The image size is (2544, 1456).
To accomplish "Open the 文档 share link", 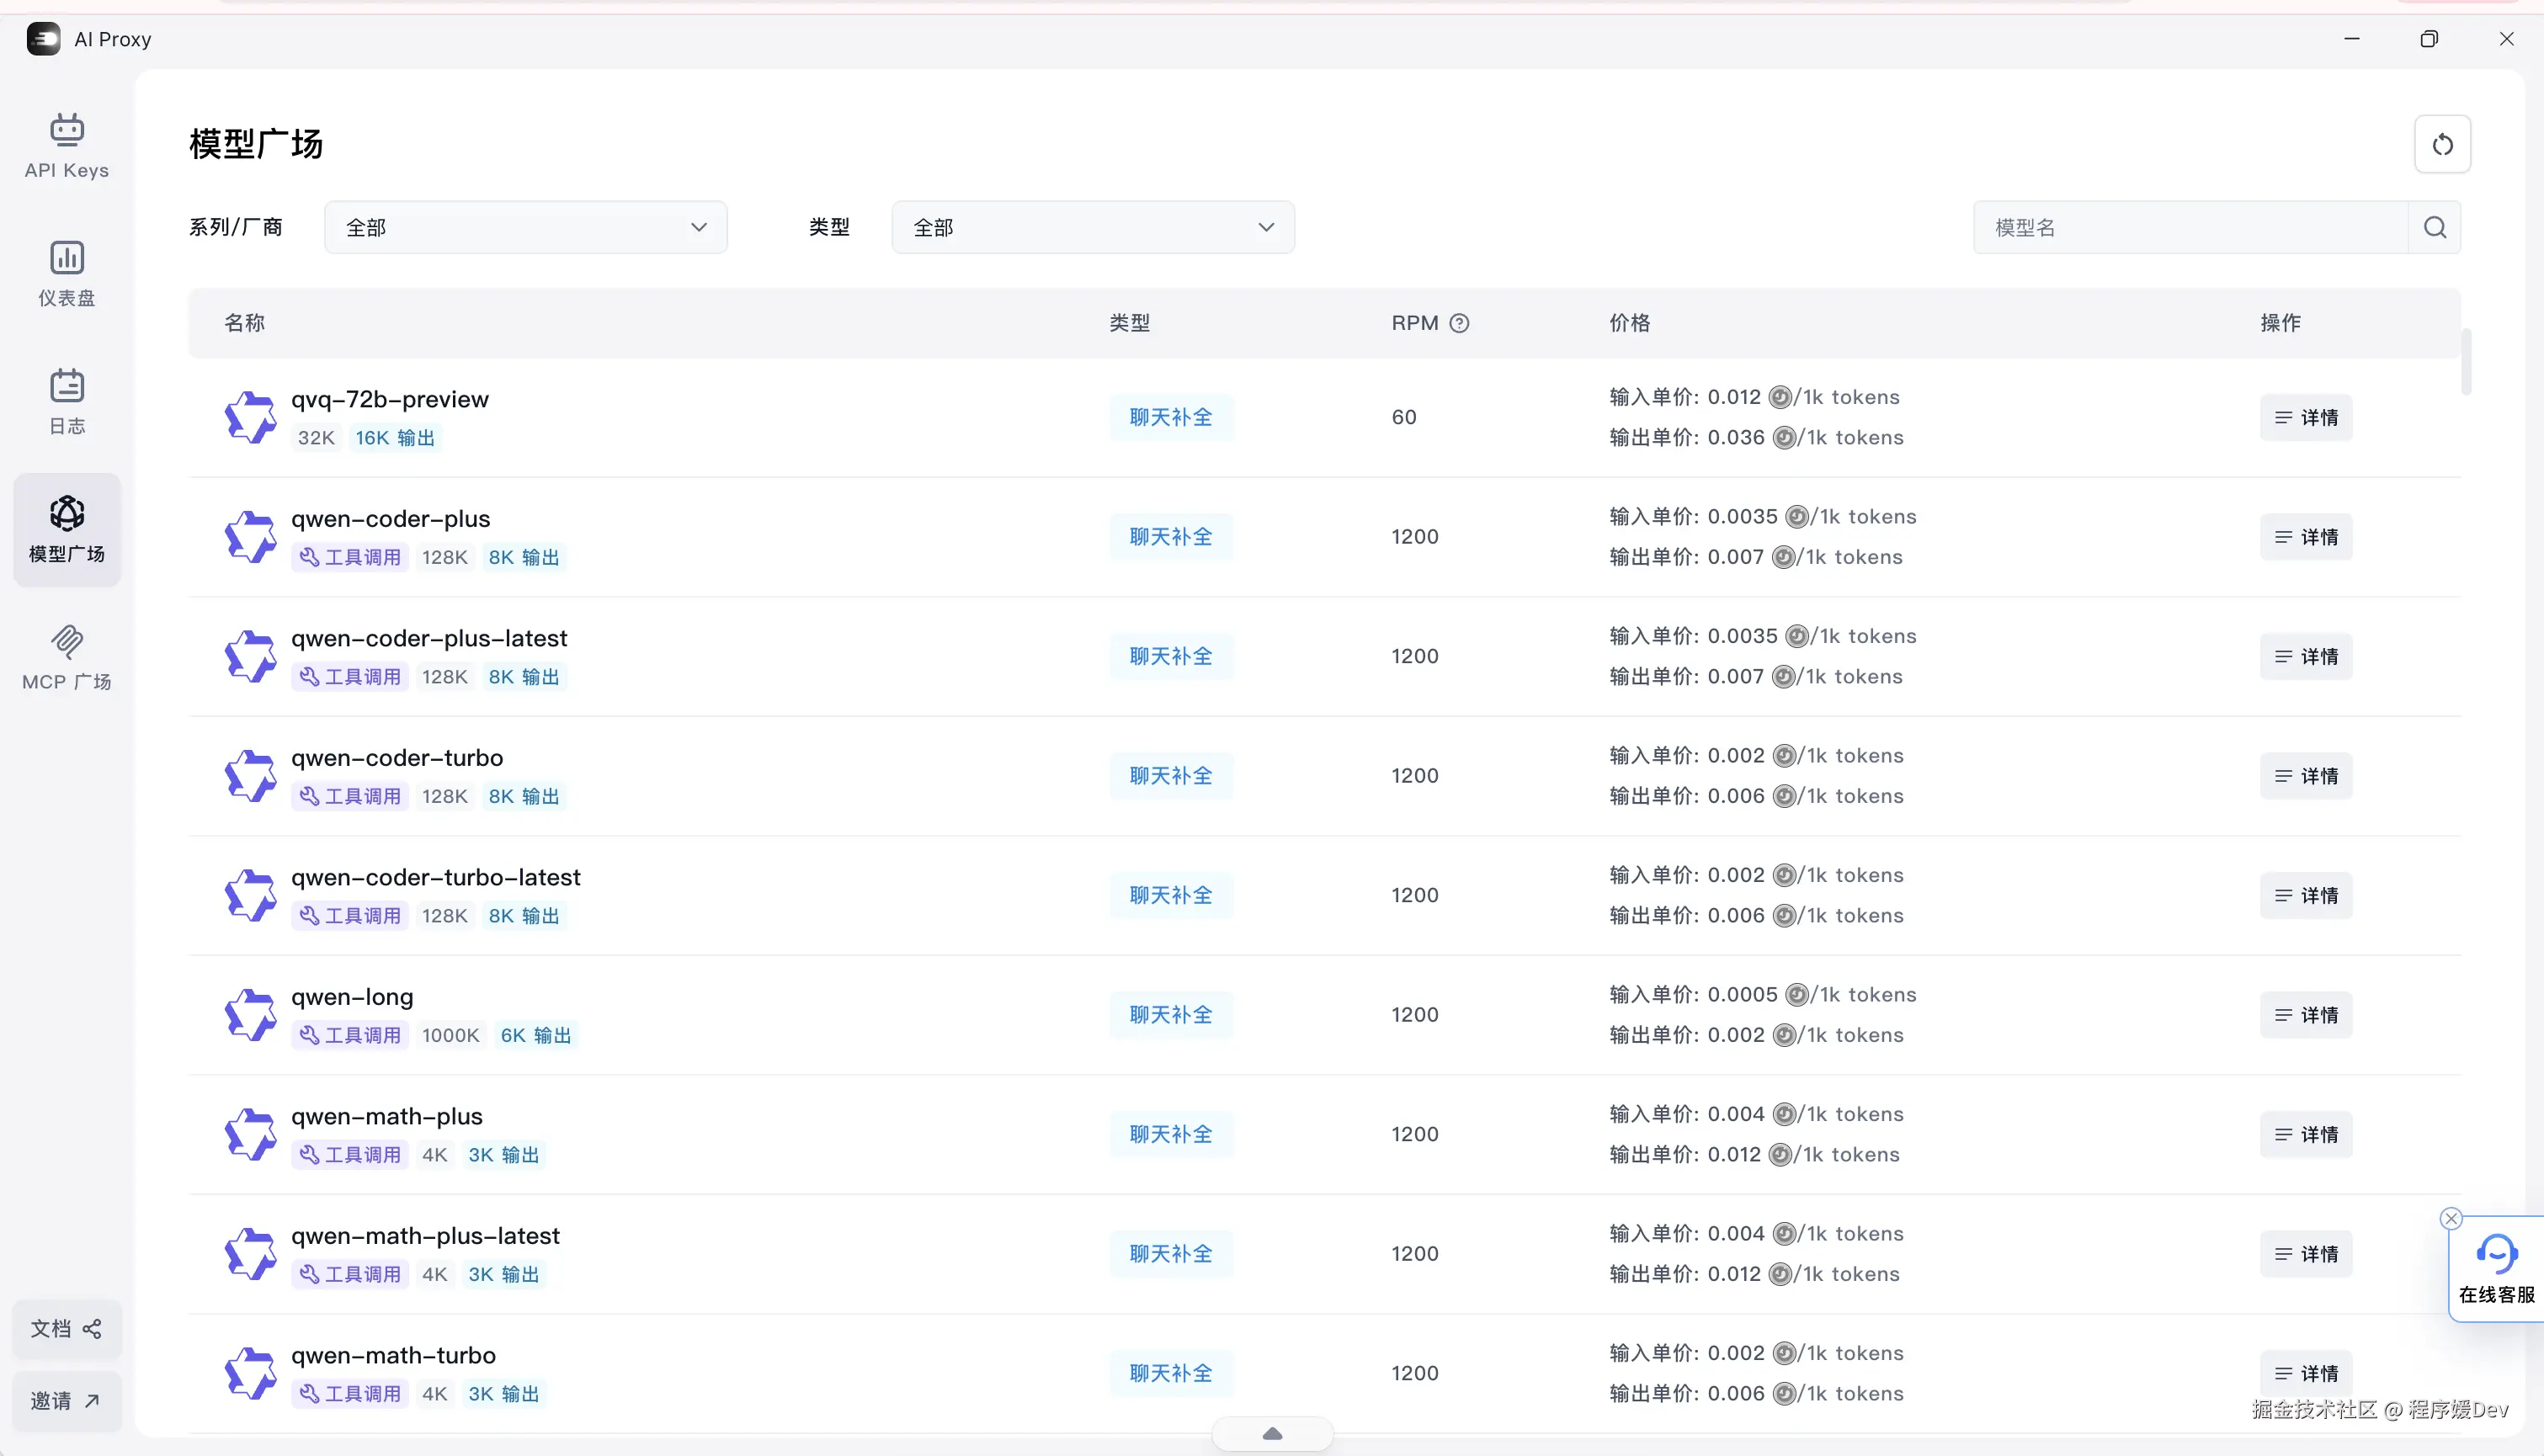I will [x=67, y=1329].
